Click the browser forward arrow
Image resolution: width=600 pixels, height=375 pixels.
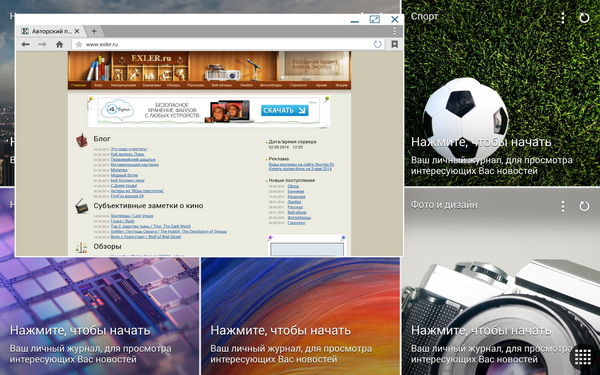(42, 44)
